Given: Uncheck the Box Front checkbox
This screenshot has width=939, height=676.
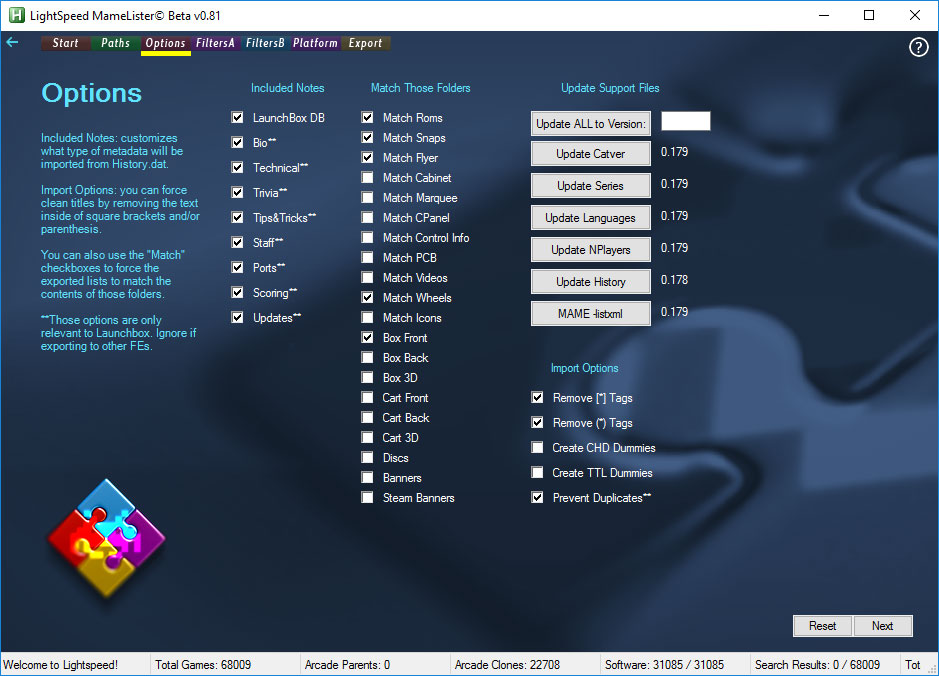Looking at the screenshot, I should pyautogui.click(x=368, y=338).
